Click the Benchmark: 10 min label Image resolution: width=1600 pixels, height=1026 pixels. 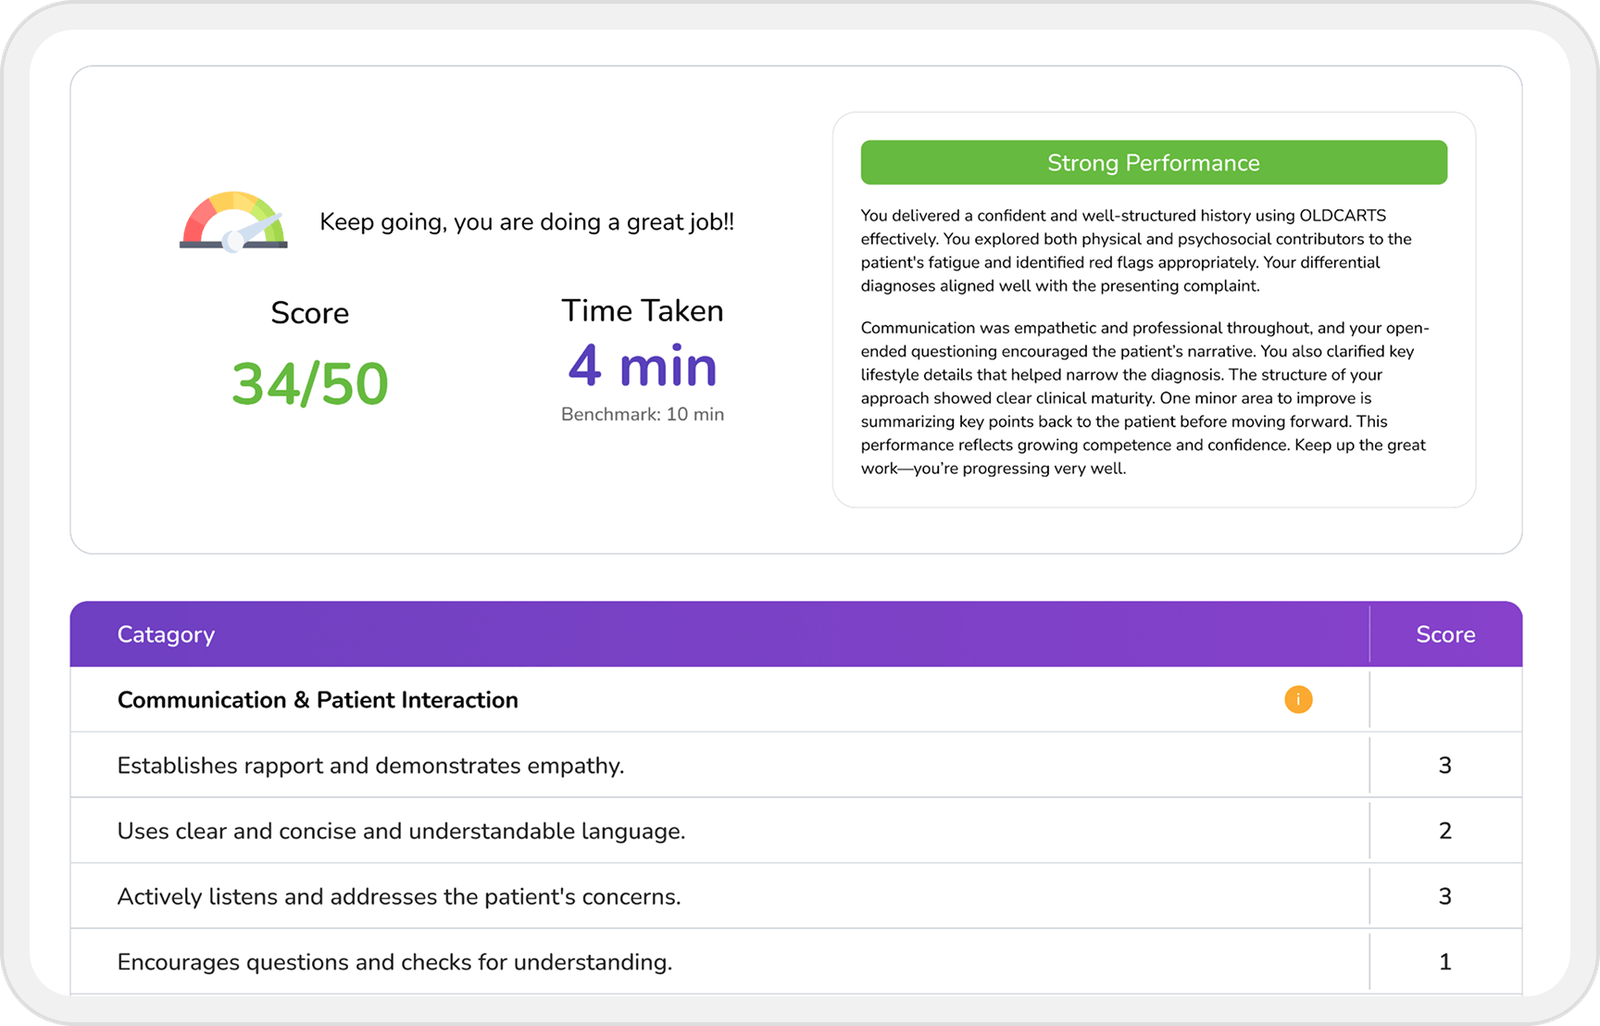[643, 414]
